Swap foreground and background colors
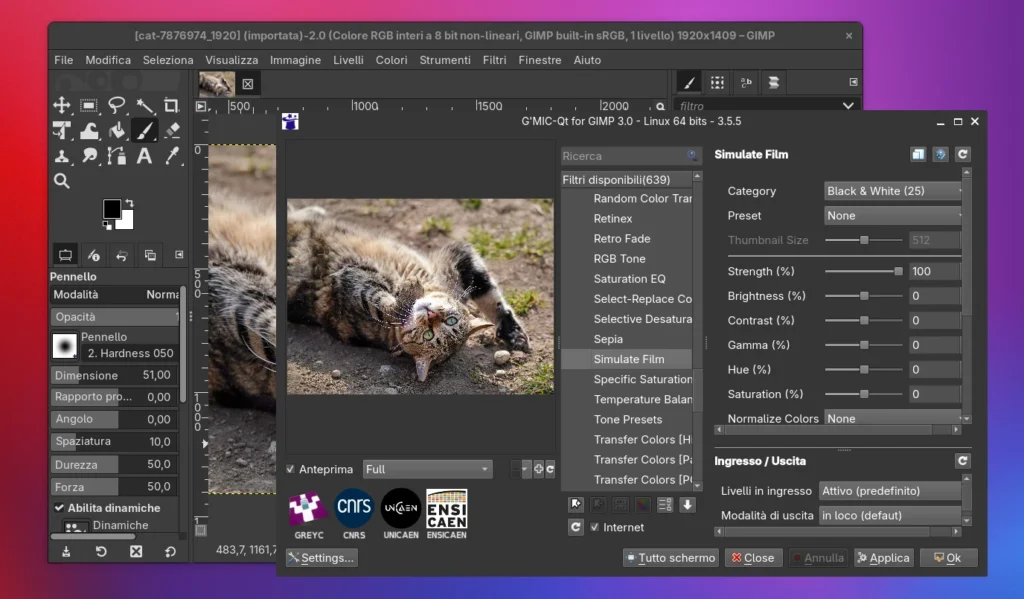Image resolution: width=1024 pixels, height=599 pixels. point(131,201)
